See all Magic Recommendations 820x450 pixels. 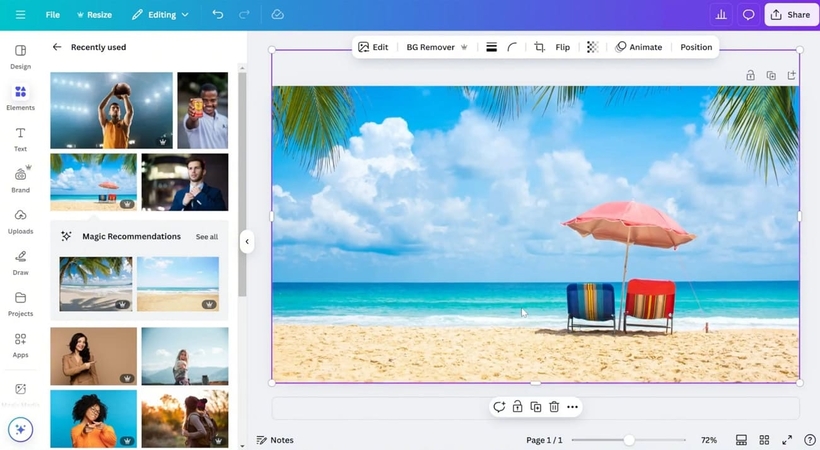pyautogui.click(x=207, y=237)
